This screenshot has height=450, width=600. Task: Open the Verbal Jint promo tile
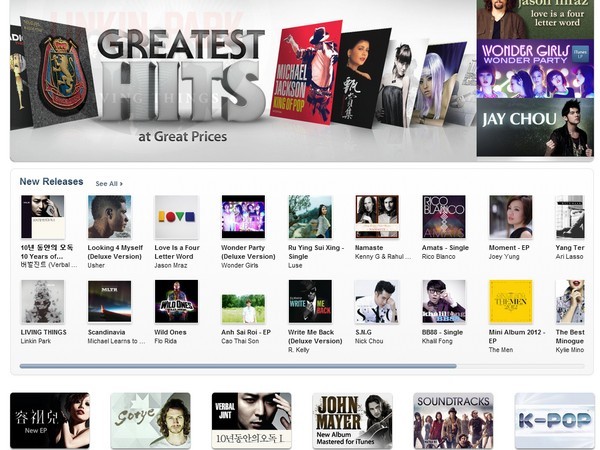[x=251, y=421]
